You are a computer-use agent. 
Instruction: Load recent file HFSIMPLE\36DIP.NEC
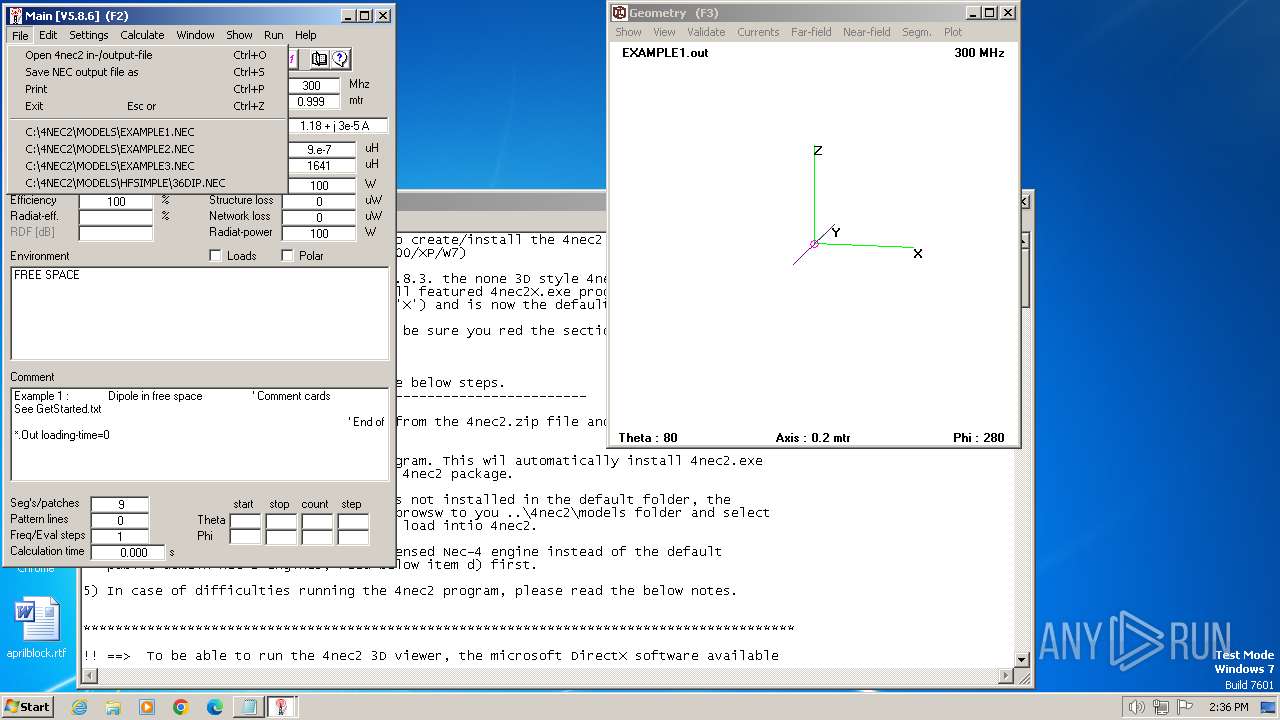[x=147, y=183]
